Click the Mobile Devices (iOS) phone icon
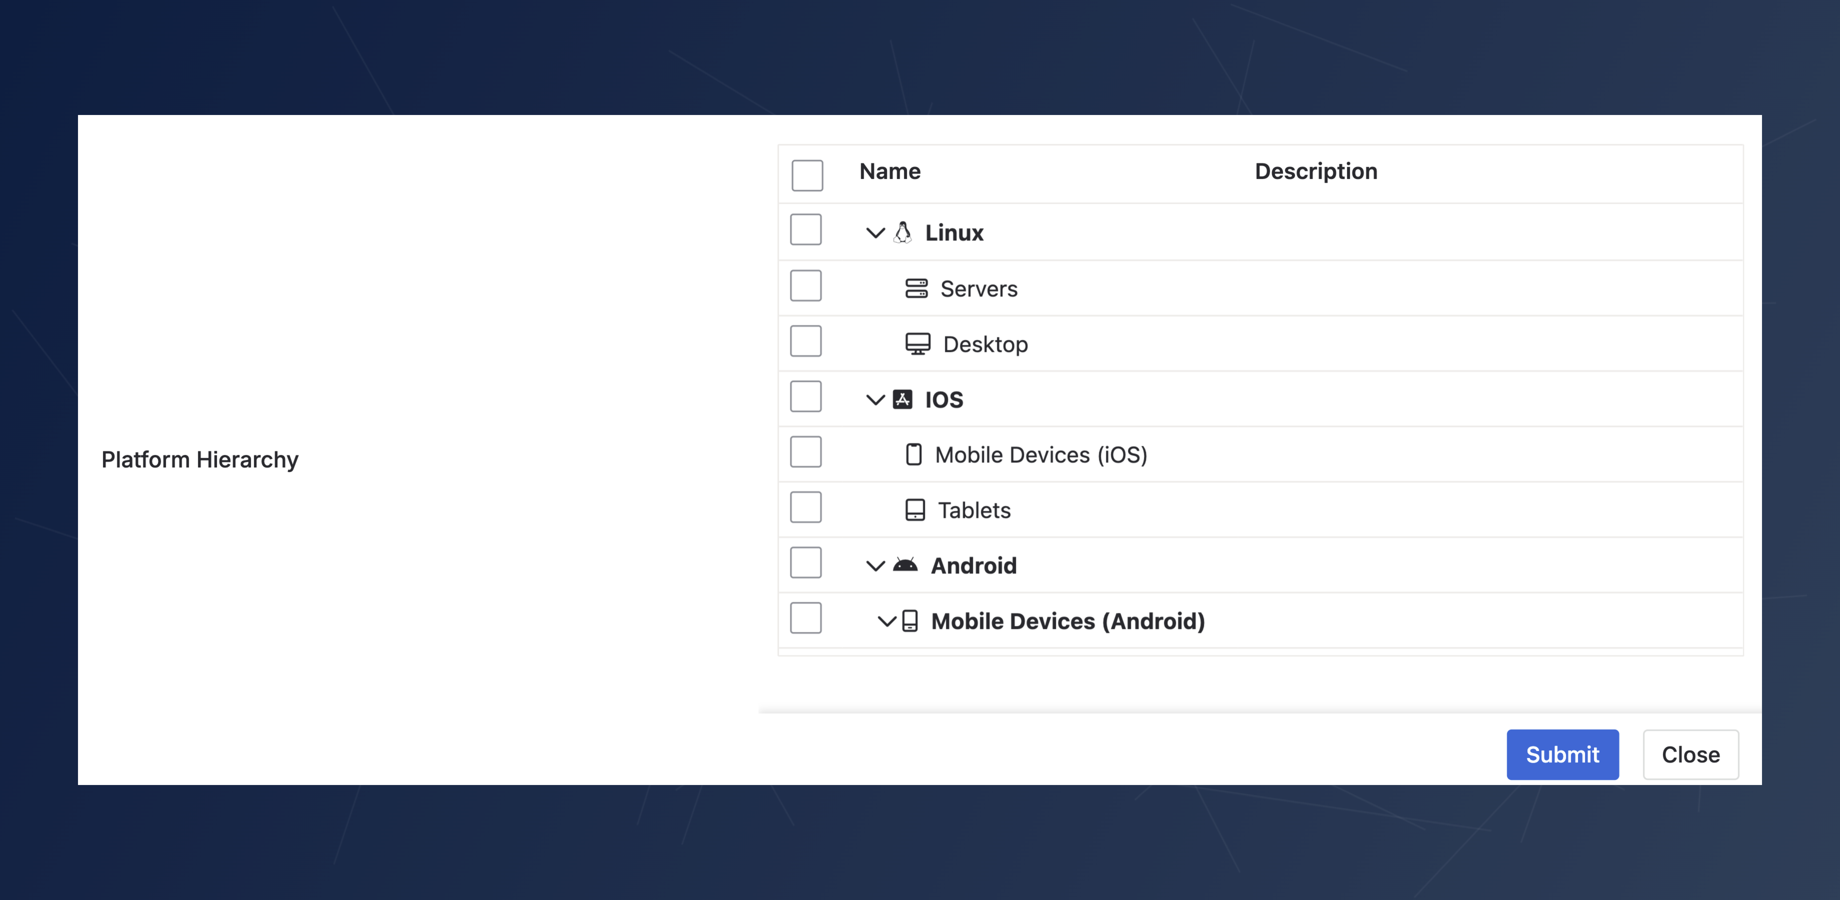Image resolution: width=1840 pixels, height=900 pixels. (x=913, y=454)
